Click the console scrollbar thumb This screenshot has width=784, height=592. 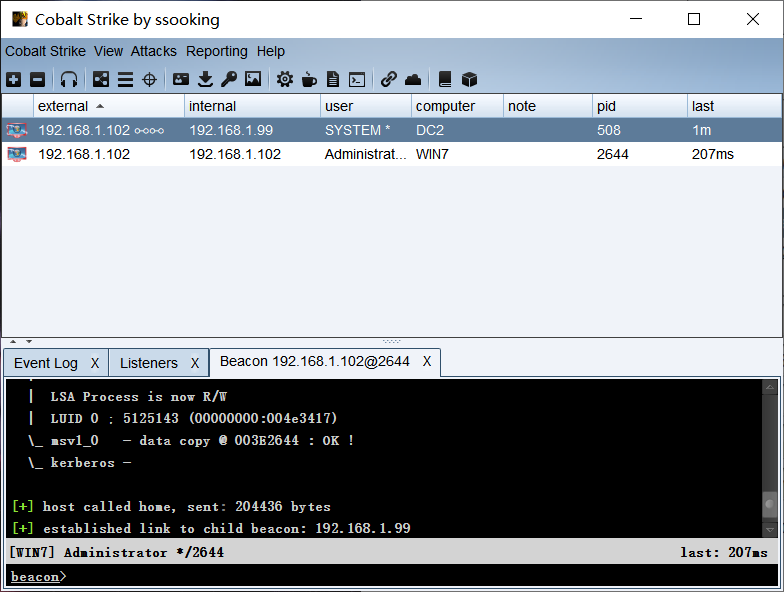(x=770, y=503)
